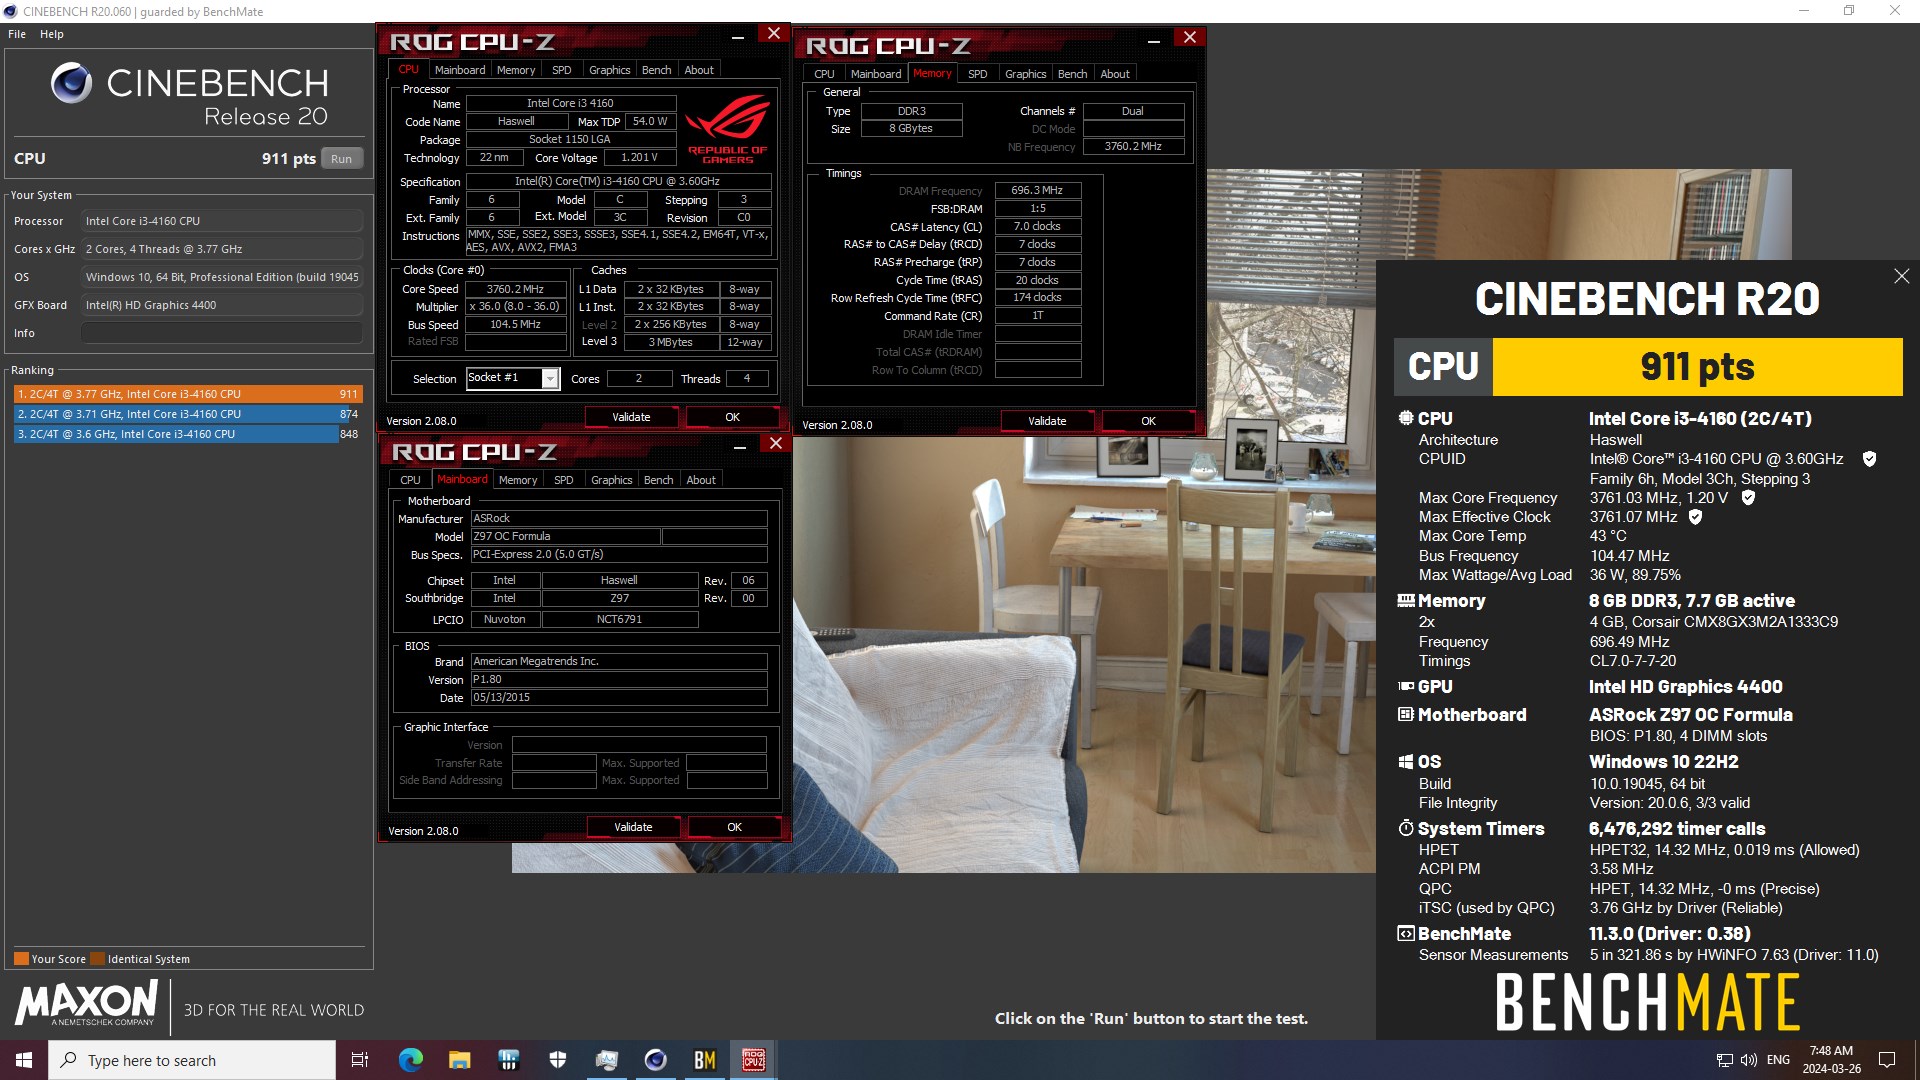Screen dimensions: 1920x1080
Task: Click the Max Effective Clock verified shield icon
Action: [1695, 517]
